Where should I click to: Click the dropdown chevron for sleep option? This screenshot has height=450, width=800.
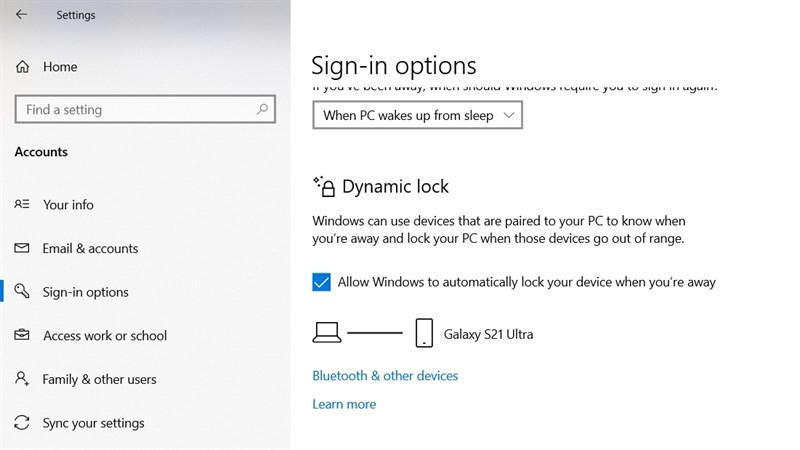[x=508, y=116]
